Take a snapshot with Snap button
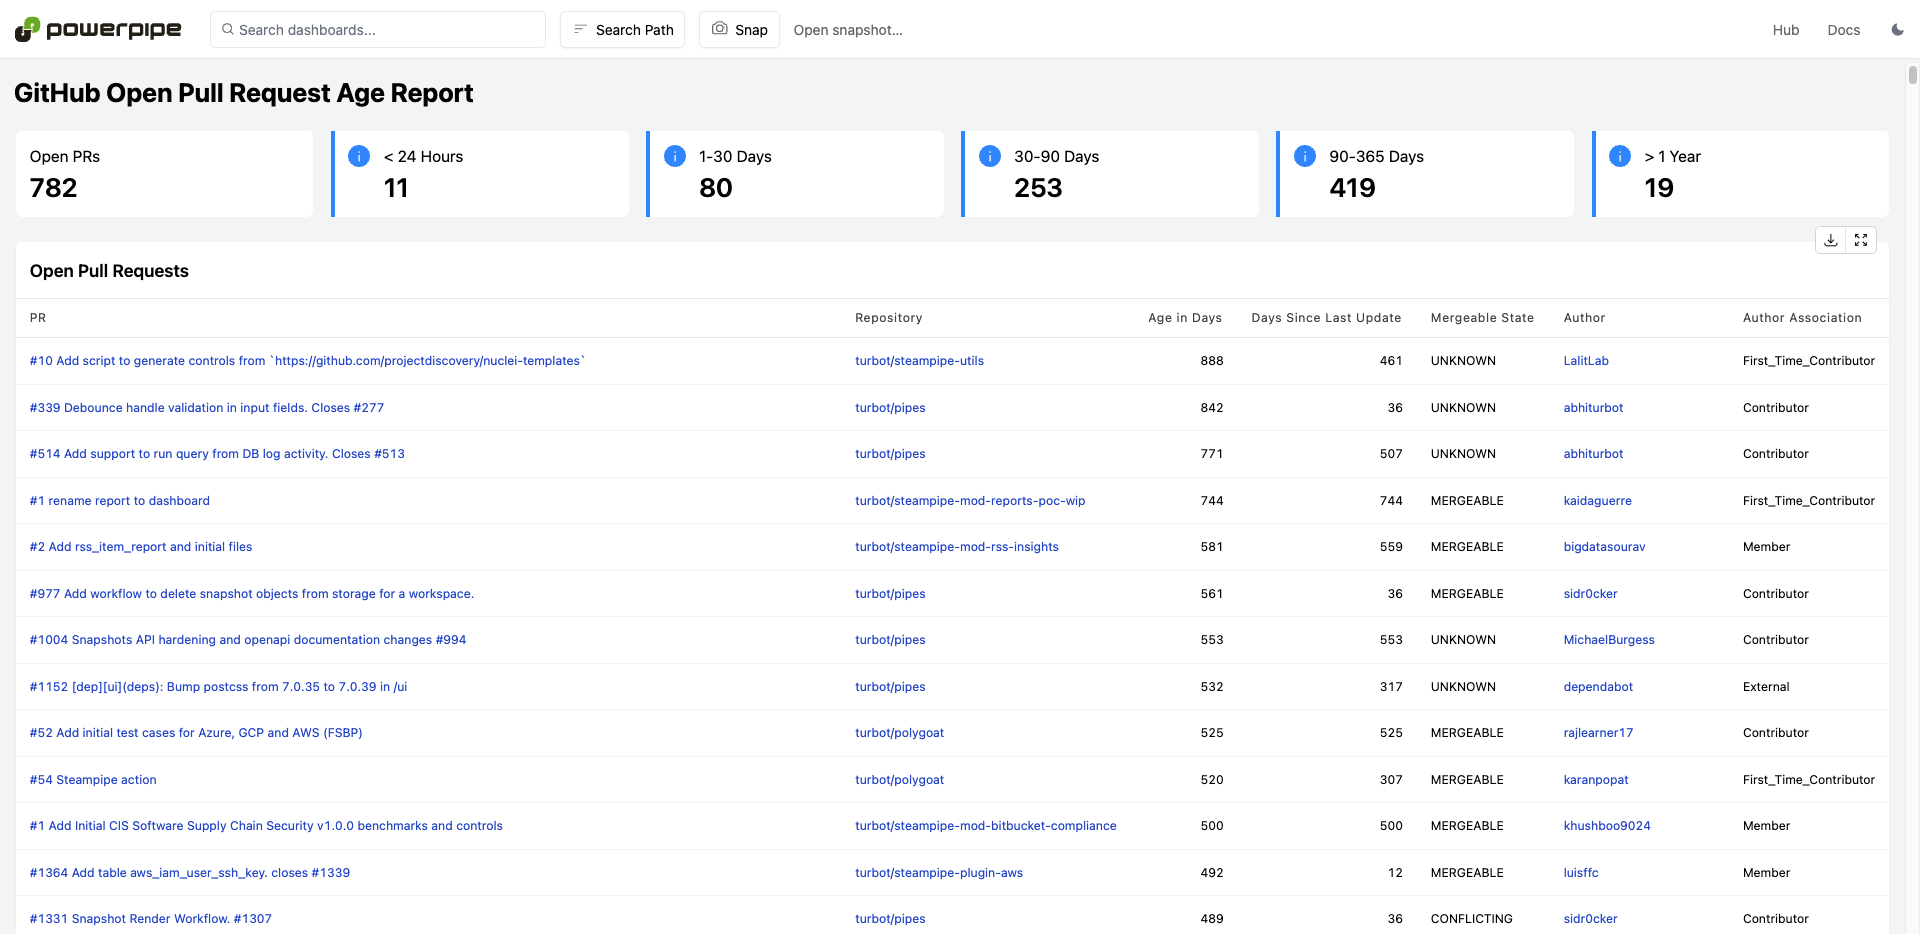The height and width of the screenshot is (934, 1920). tap(739, 30)
